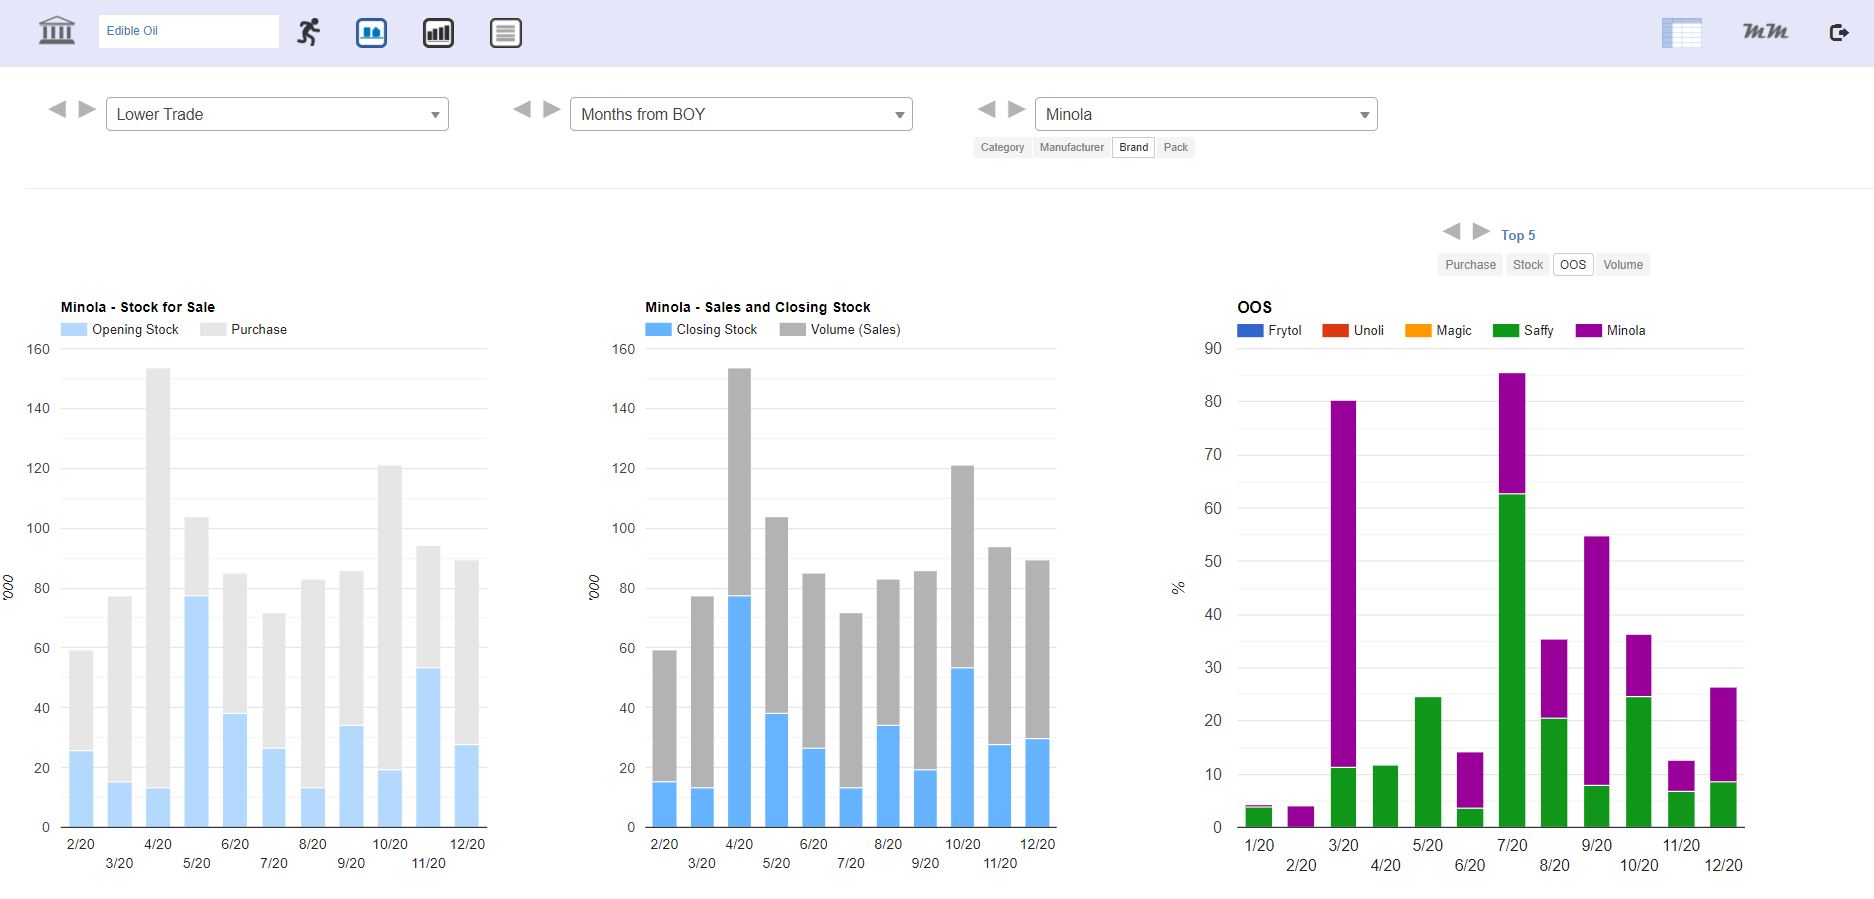Viewport: 1874px width, 899px height.
Task: Click the Saffy green legend swatch
Action: click(1505, 331)
